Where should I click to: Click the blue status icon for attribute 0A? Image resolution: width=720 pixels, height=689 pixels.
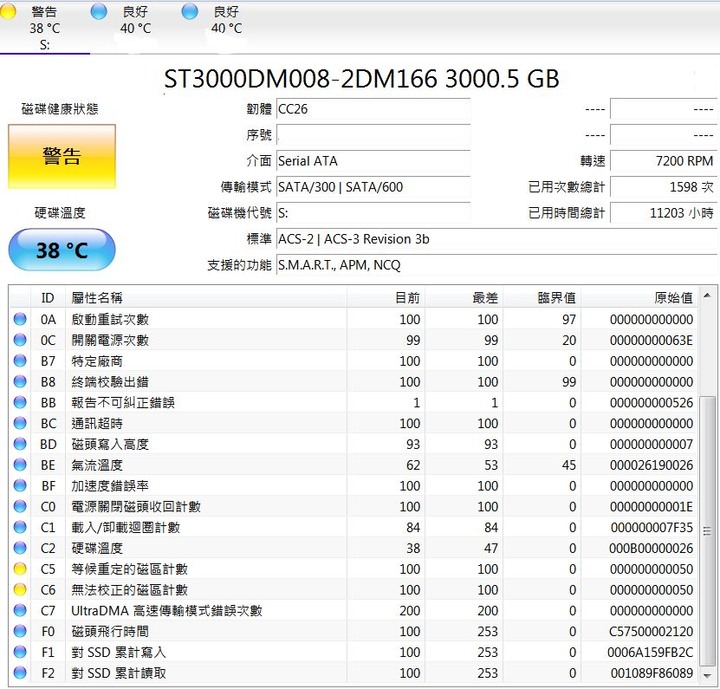click(x=20, y=319)
